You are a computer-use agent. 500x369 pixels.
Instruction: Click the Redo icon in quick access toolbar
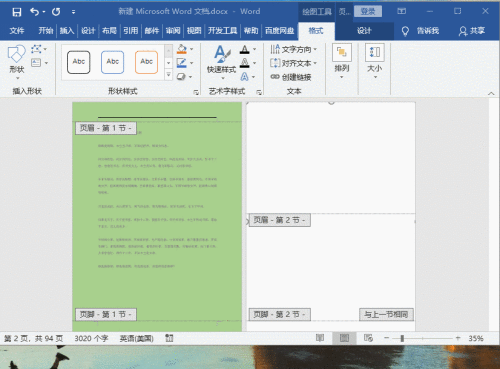click(x=56, y=12)
